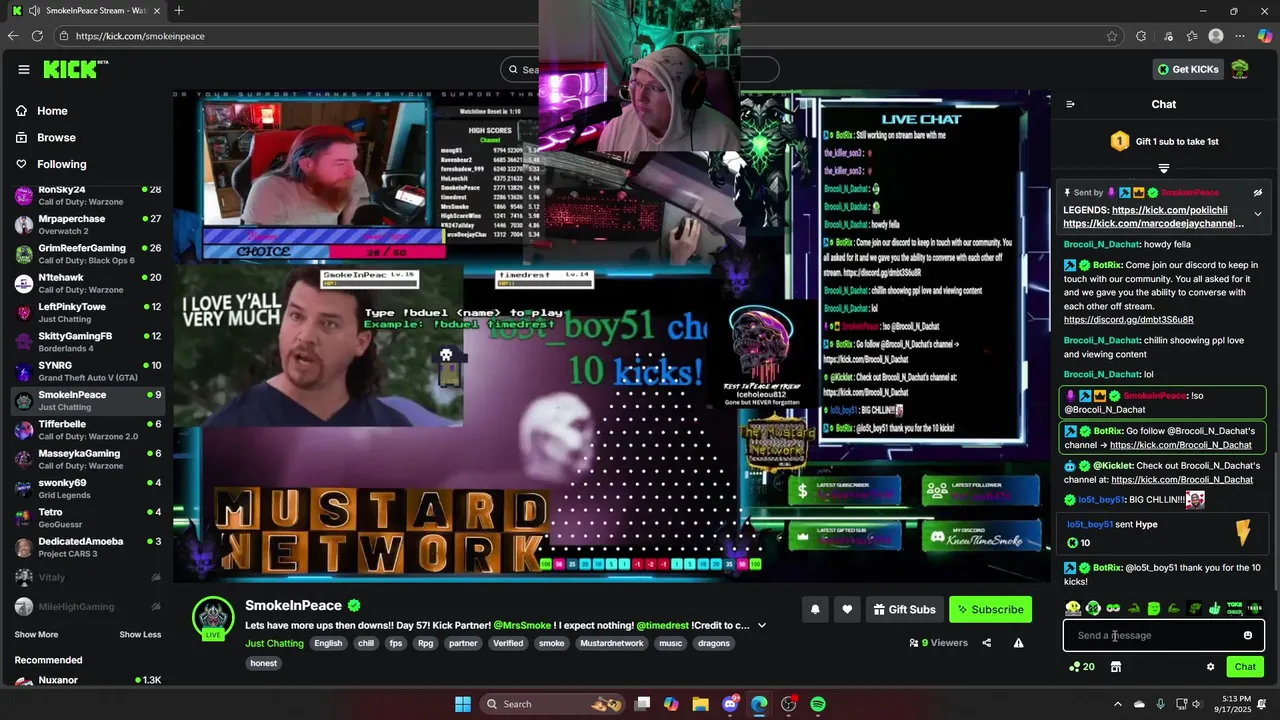1280x720 pixels.
Task: Open the emoji picker in message box
Action: click(1248, 635)
